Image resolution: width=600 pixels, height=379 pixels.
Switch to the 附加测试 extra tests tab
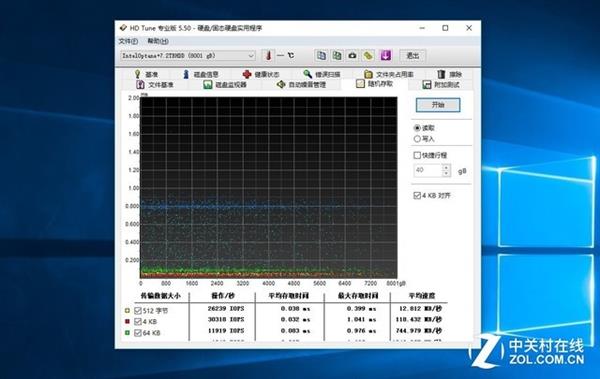tap(441, 85)
